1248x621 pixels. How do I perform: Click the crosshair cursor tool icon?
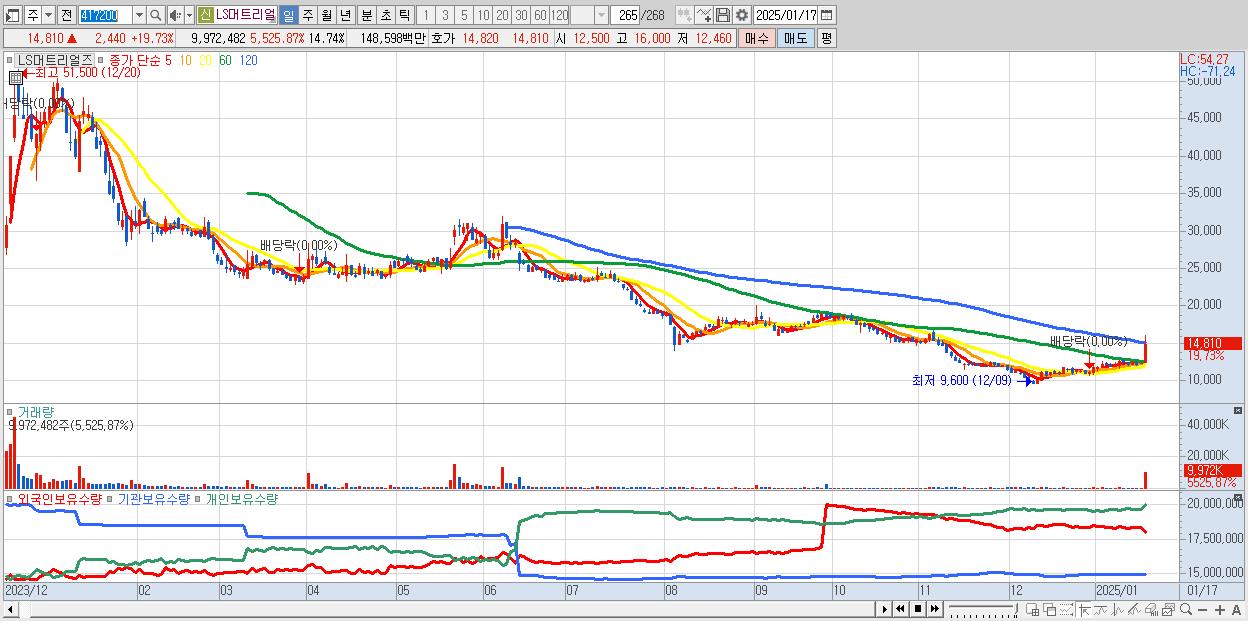[x=1084, y=609]
